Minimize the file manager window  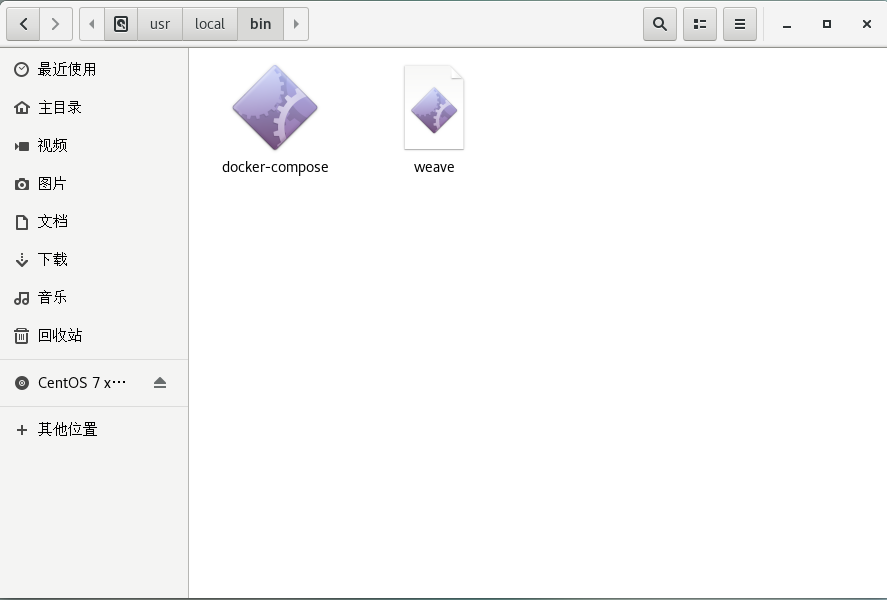(787, 24)
